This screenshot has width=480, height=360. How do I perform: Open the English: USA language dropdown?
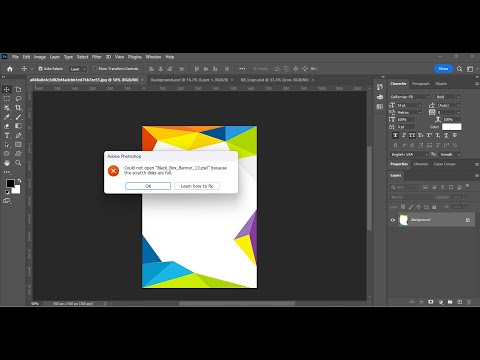click(x=409, y=154)
